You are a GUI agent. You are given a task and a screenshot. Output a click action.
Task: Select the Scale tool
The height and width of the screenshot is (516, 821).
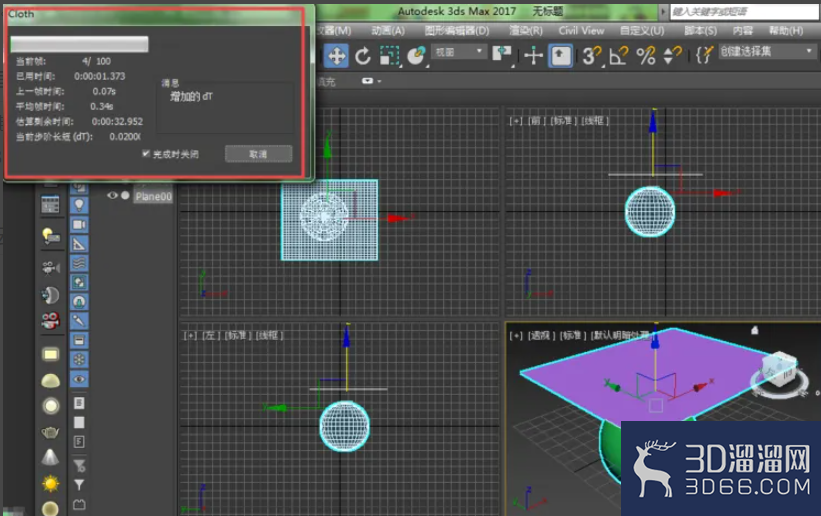click(390, 56)
